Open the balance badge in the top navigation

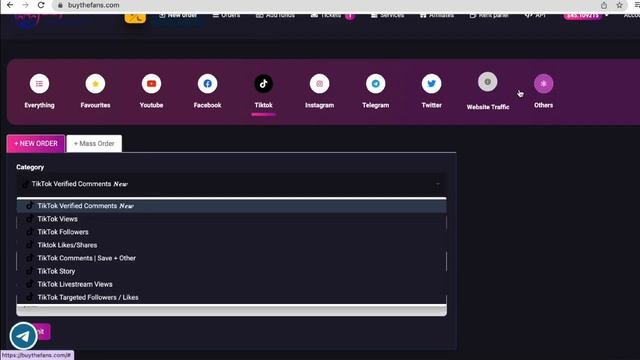(583, 16)
